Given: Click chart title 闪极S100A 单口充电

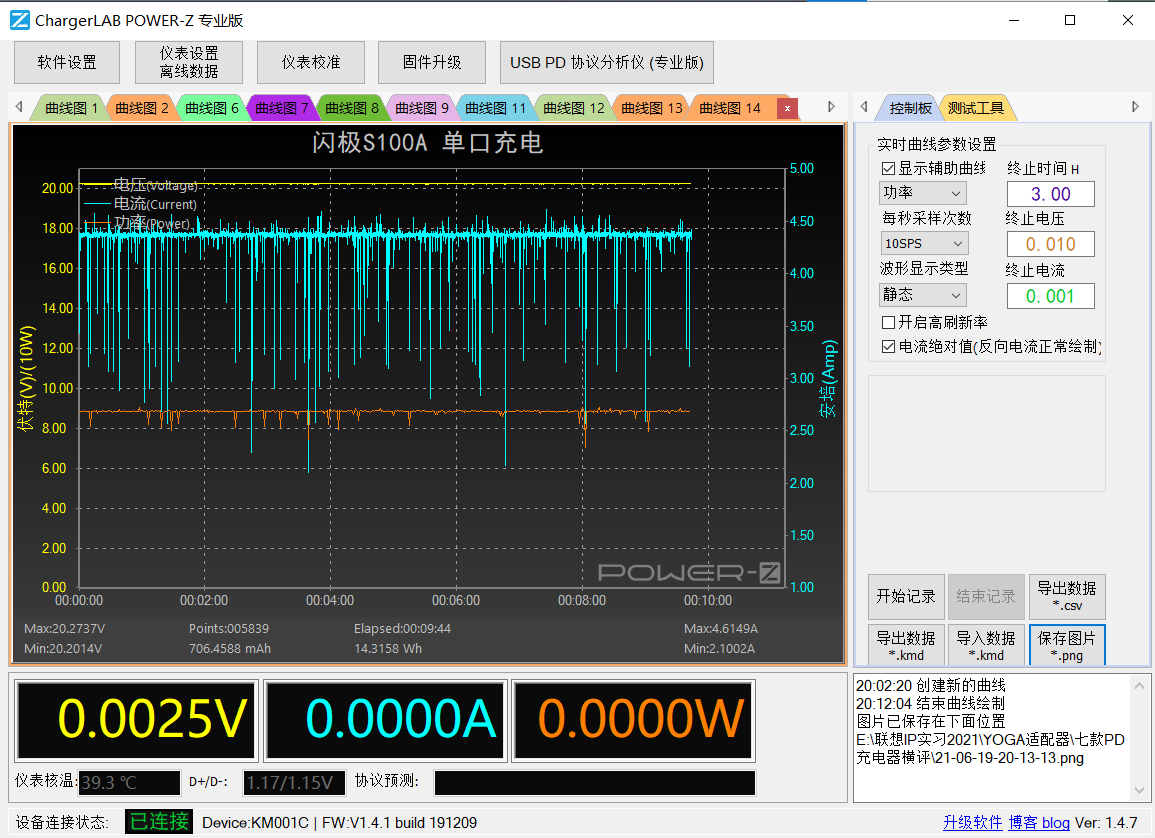Looking at the screenshot, I should (x=427, y=142).
